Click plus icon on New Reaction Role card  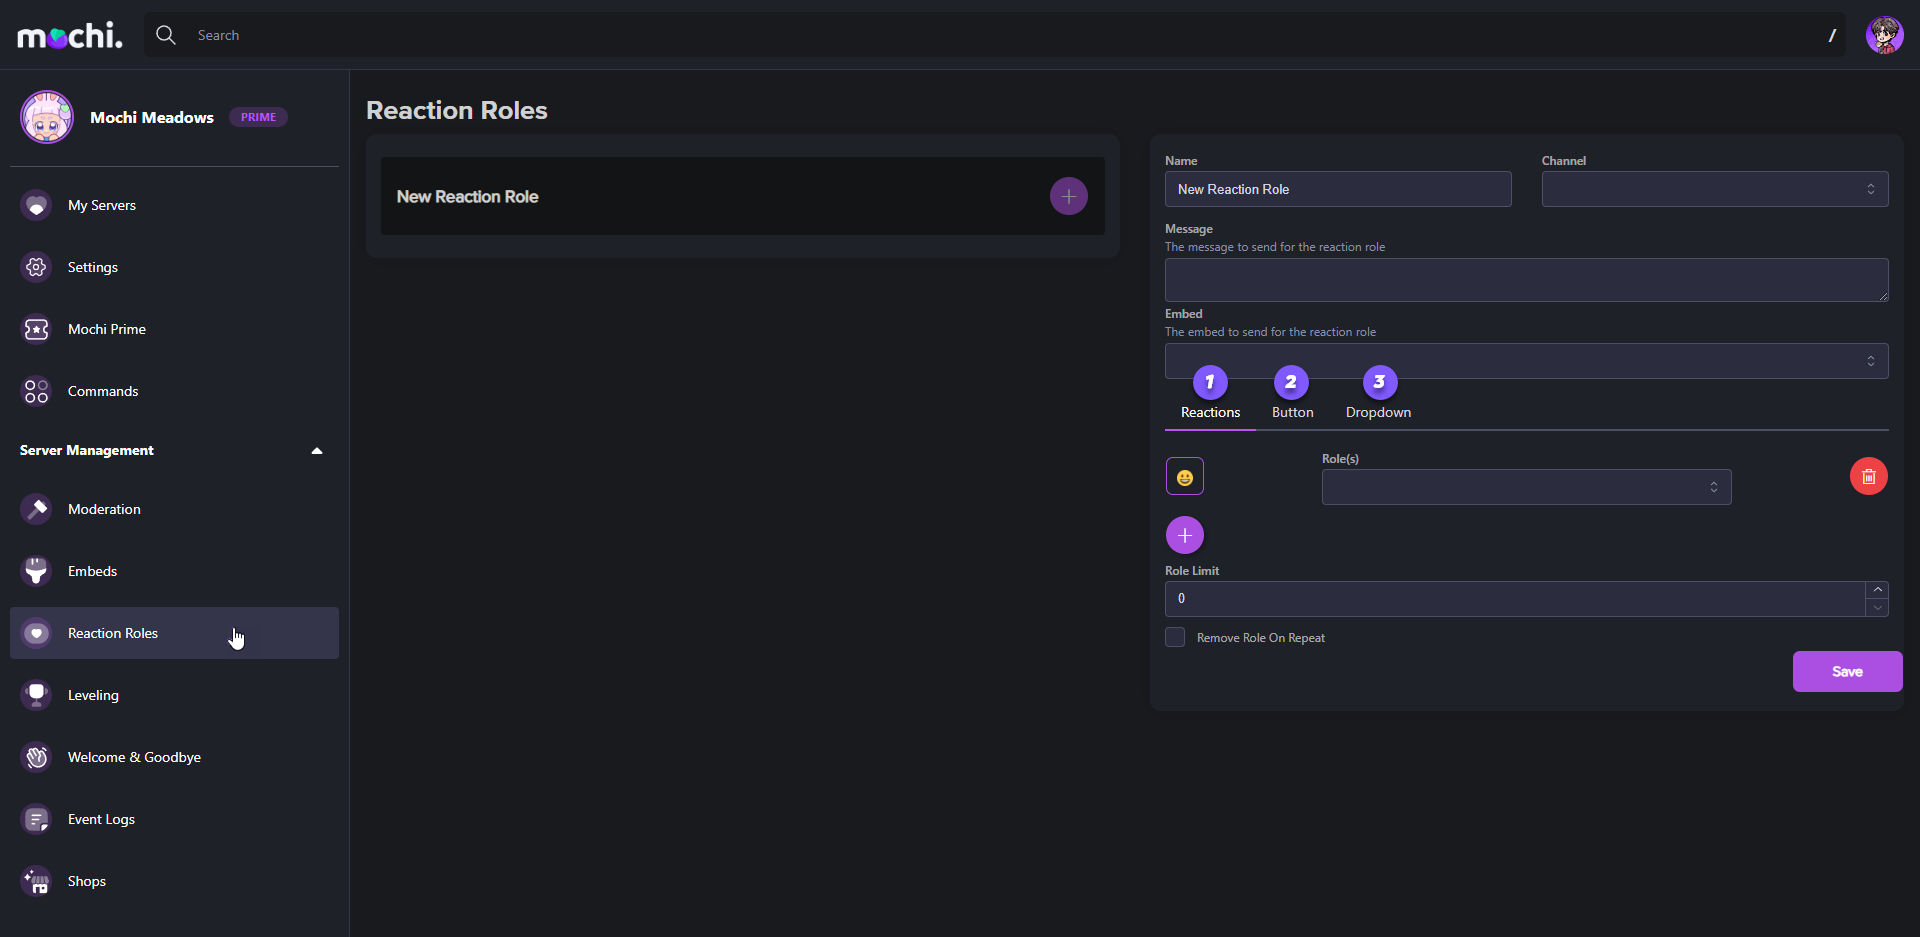[1068, 197]
